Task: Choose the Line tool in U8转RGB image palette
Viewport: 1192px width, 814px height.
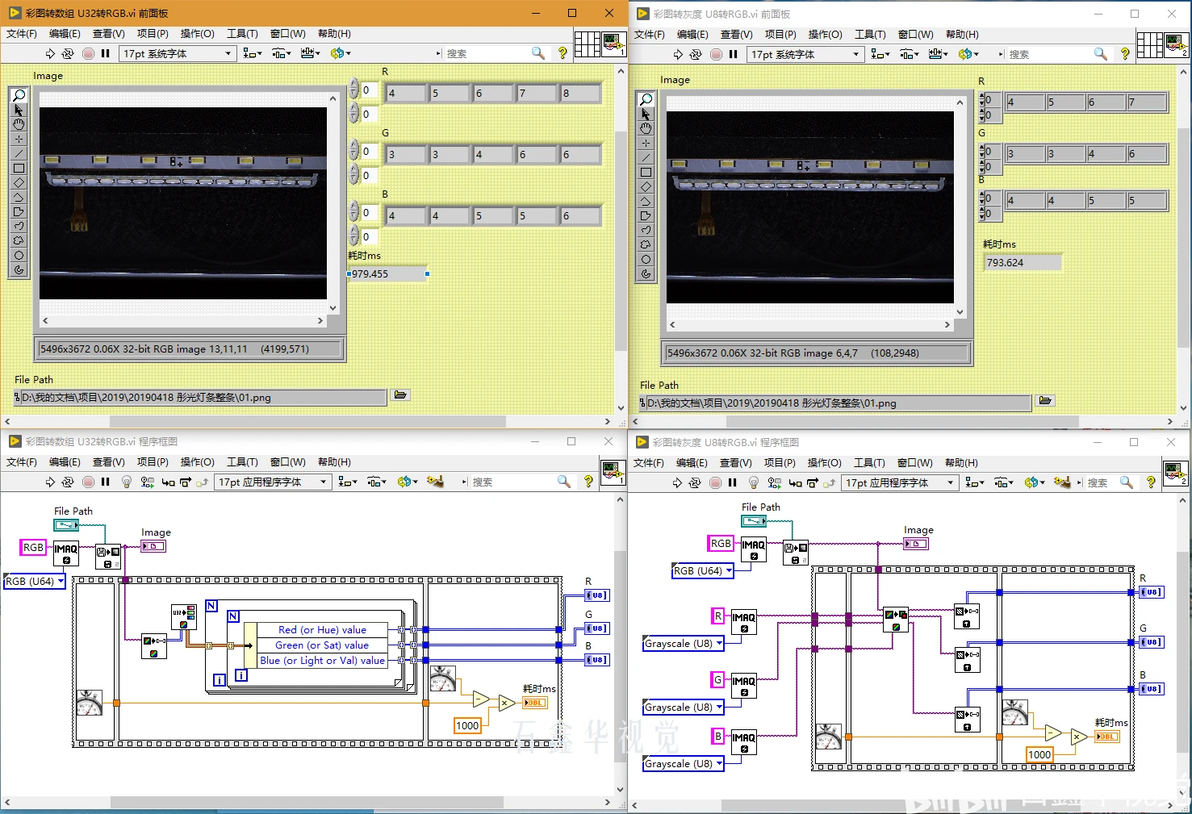Action: pyautogui.click(x=646, y=158)
